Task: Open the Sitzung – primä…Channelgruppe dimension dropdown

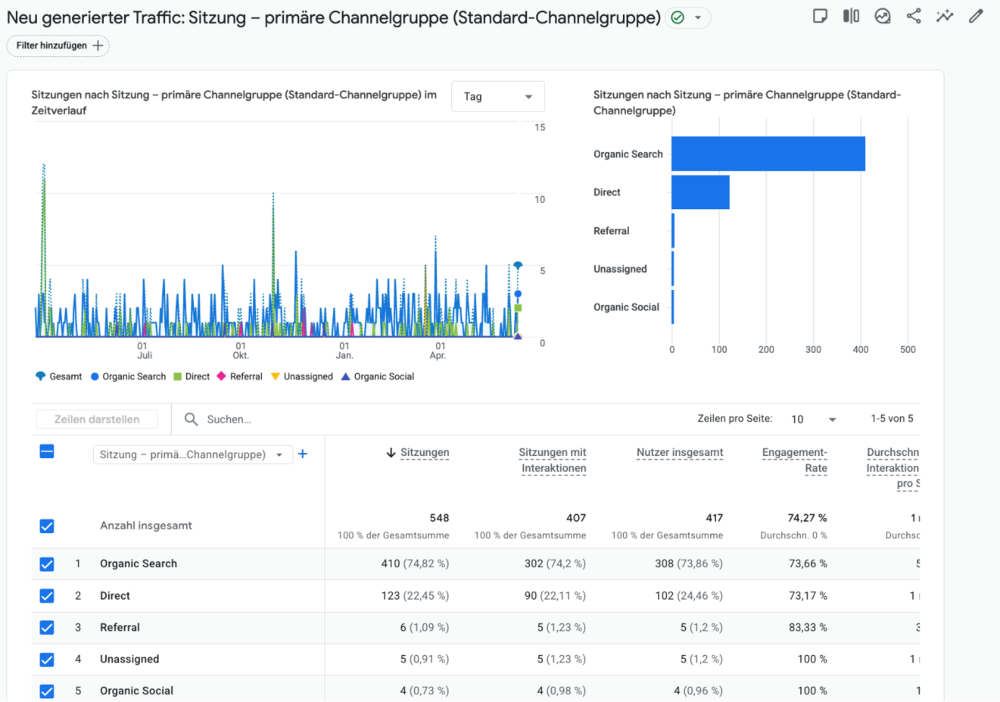Action: tap(193, 455)
